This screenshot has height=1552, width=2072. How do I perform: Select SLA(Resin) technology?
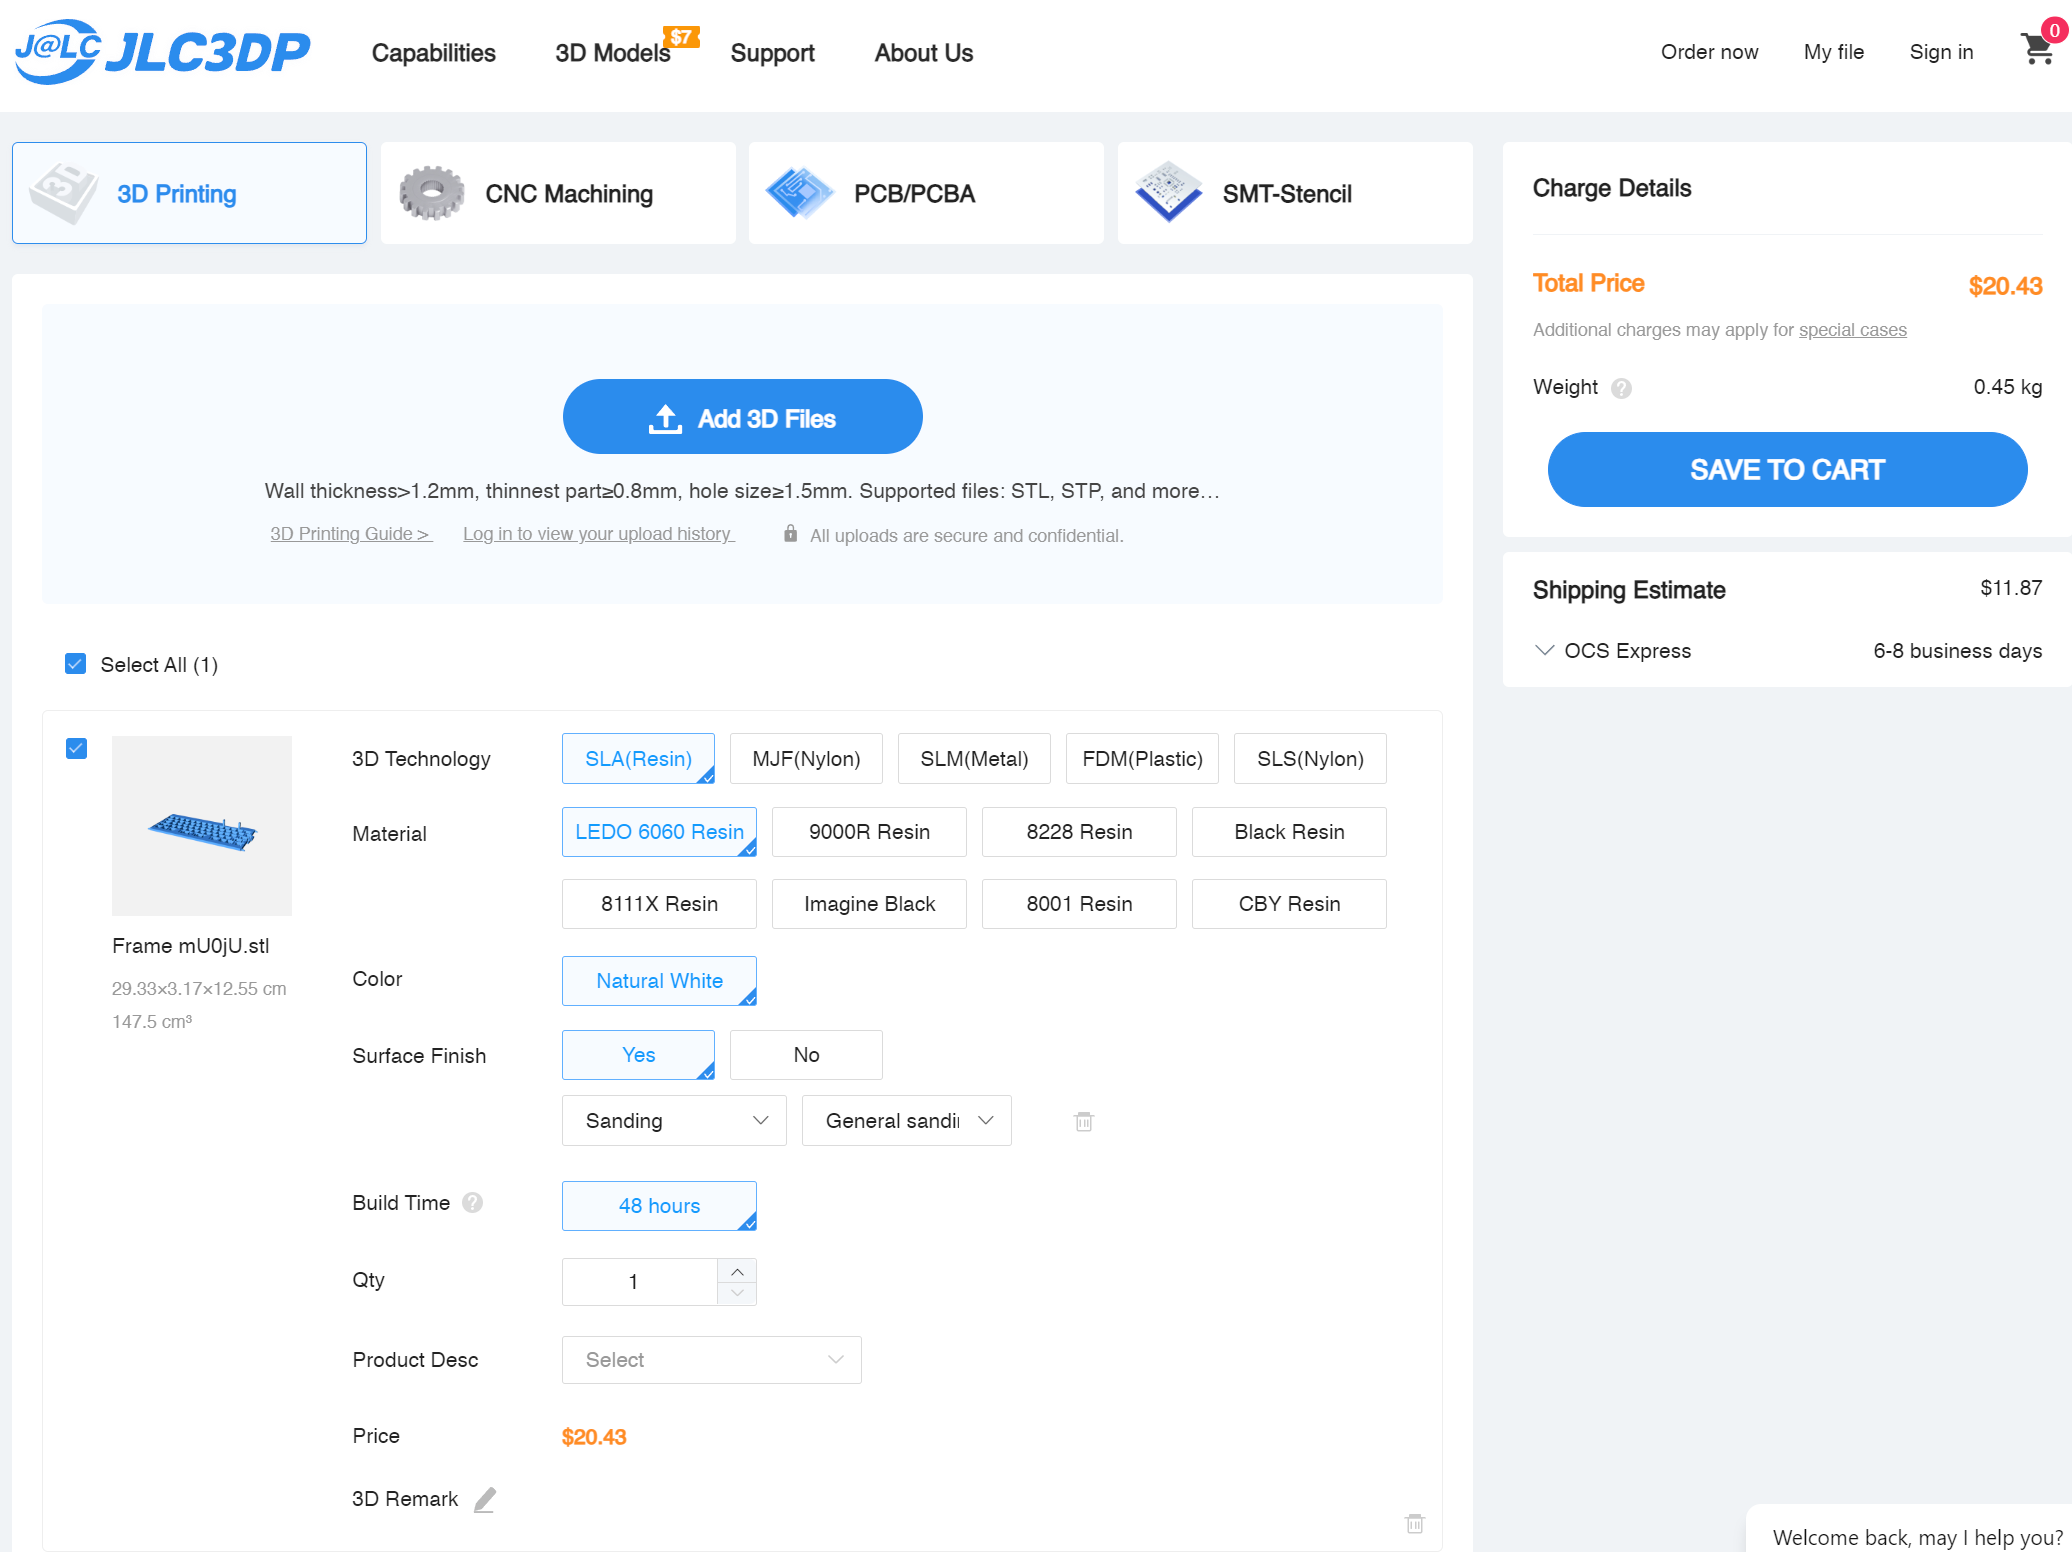[x=638, y=759]
